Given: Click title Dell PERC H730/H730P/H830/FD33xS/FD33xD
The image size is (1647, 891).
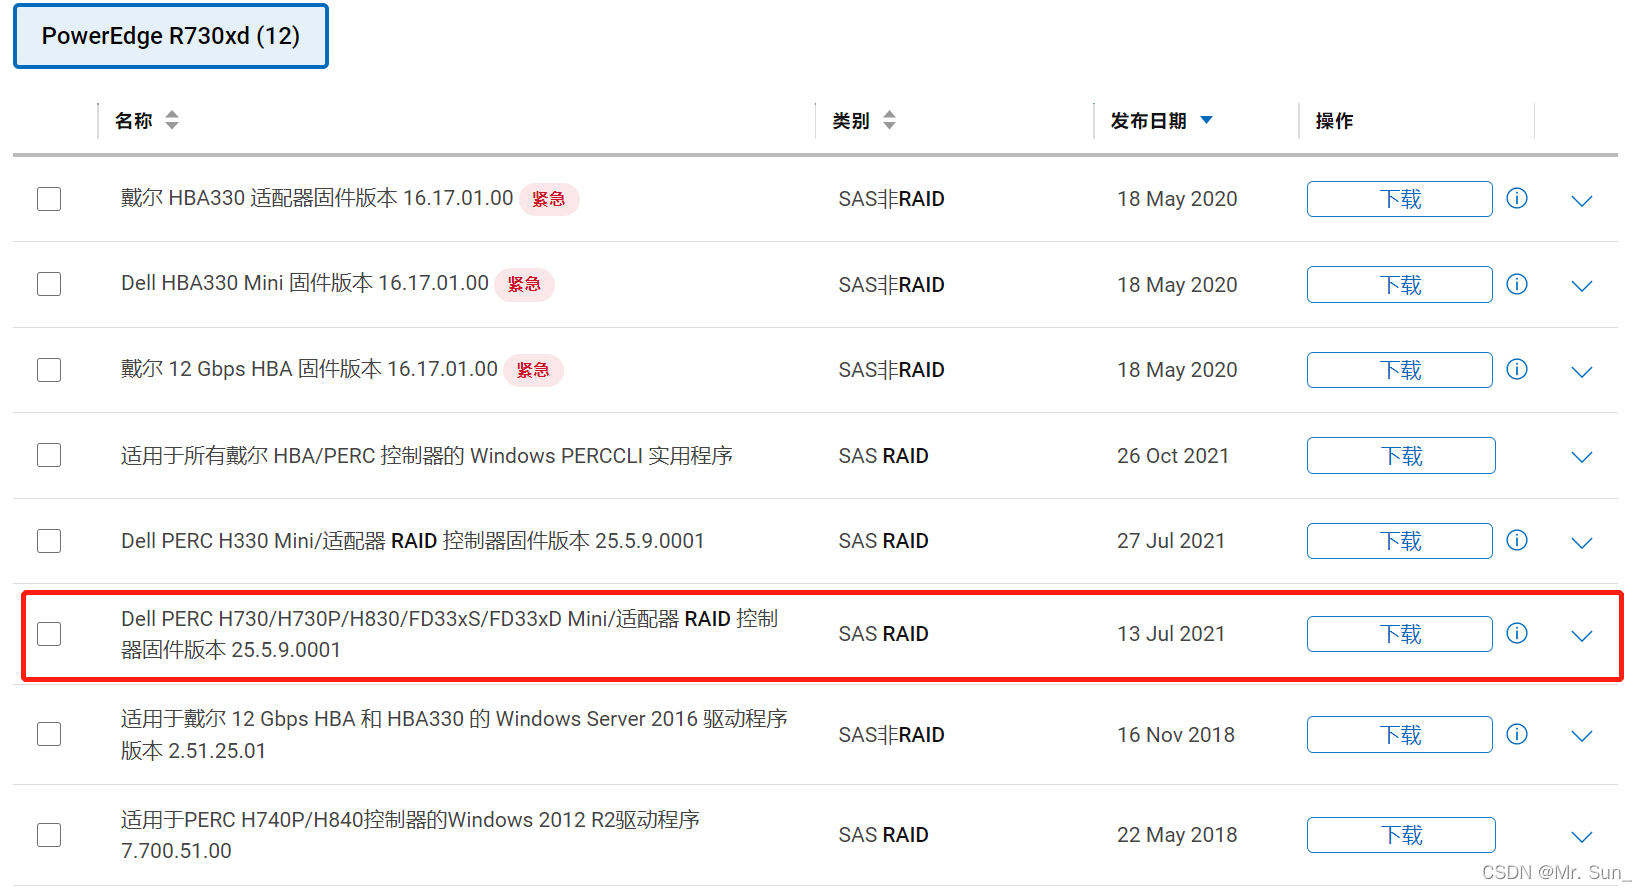Looking at the screenshot, I should [x=450, y=634].
